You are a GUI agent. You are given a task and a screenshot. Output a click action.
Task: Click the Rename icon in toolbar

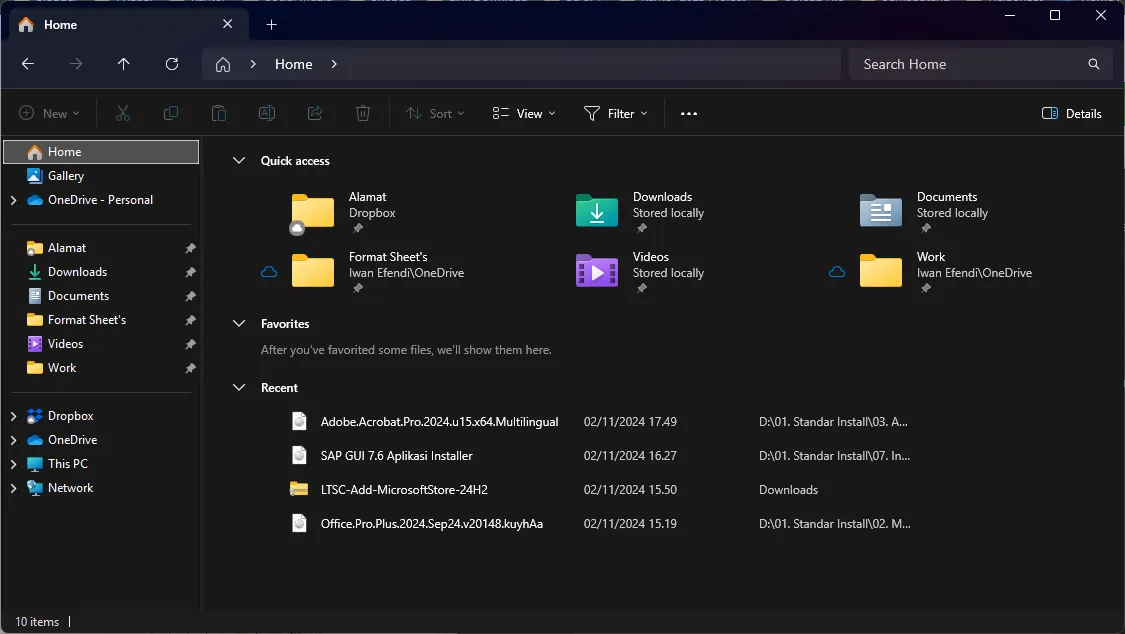point(267,114)
